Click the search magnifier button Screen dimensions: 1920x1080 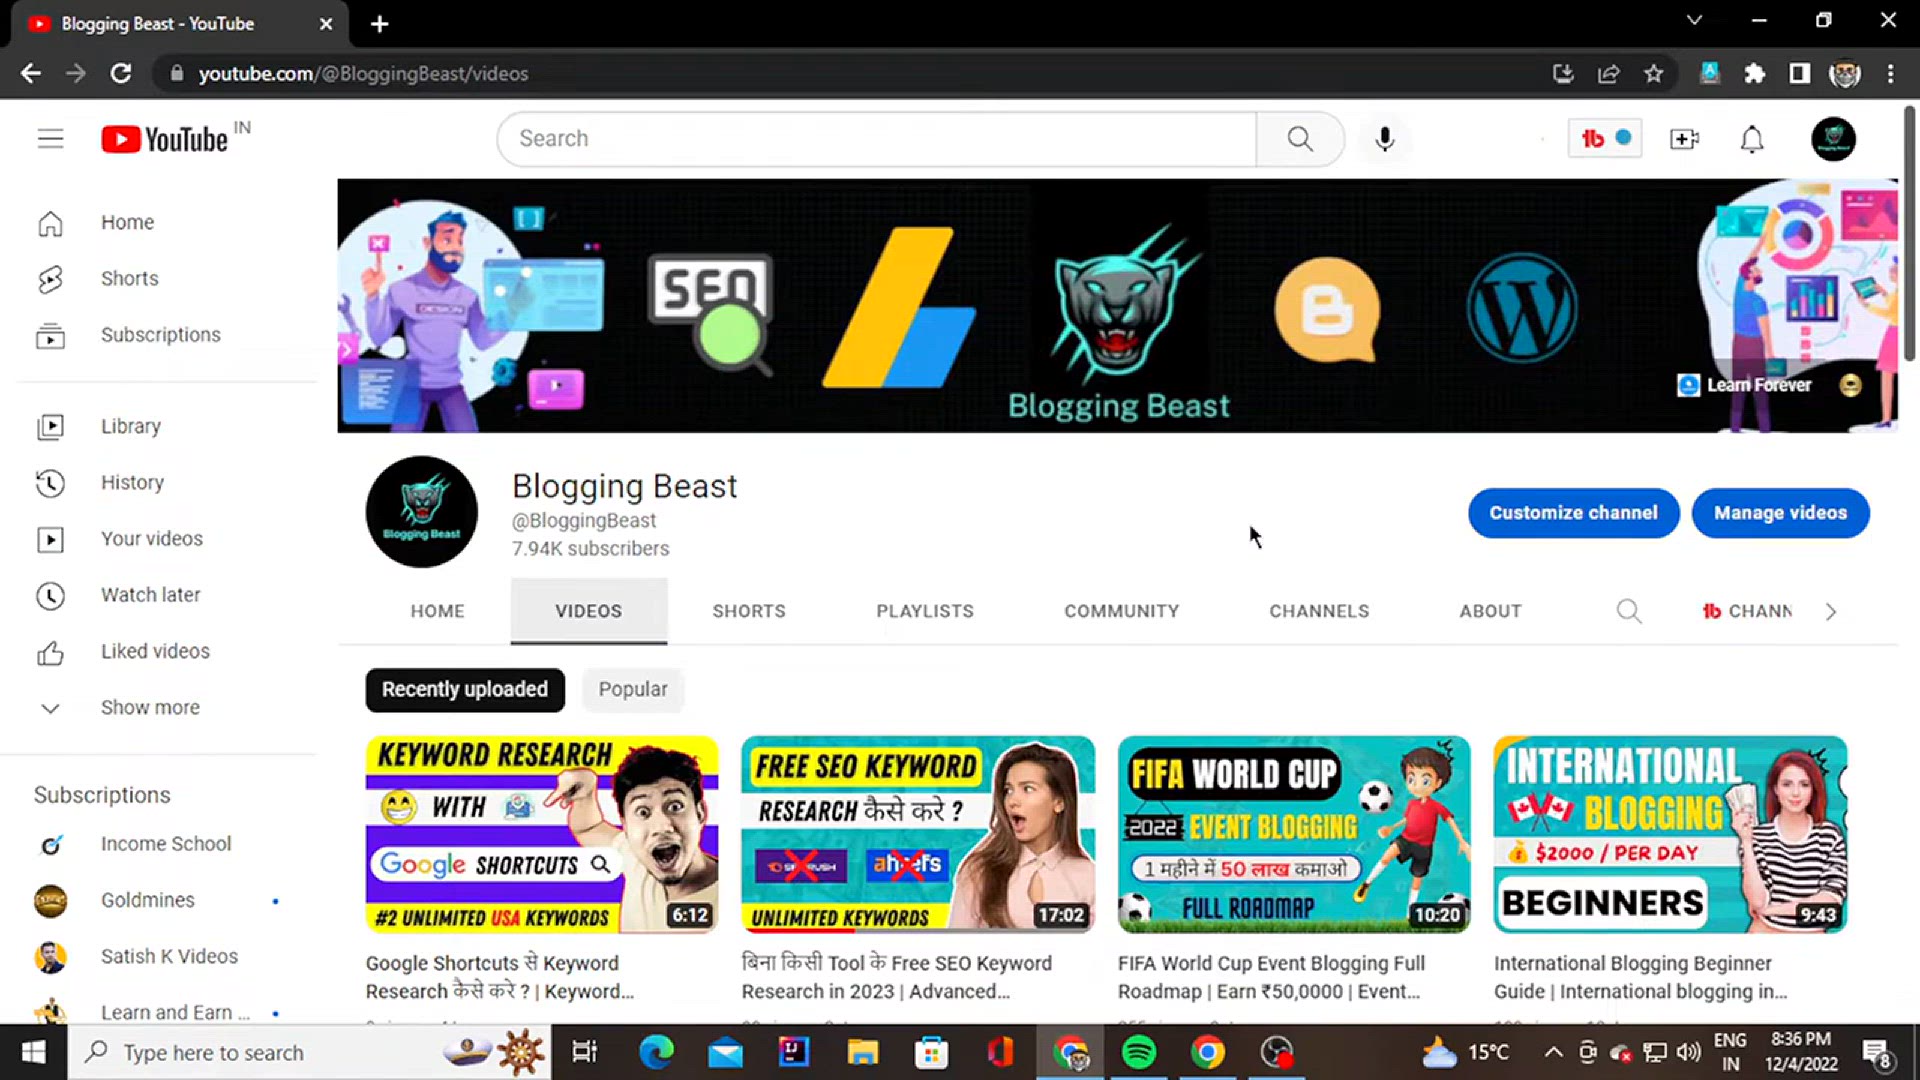tap(1300, 139)
